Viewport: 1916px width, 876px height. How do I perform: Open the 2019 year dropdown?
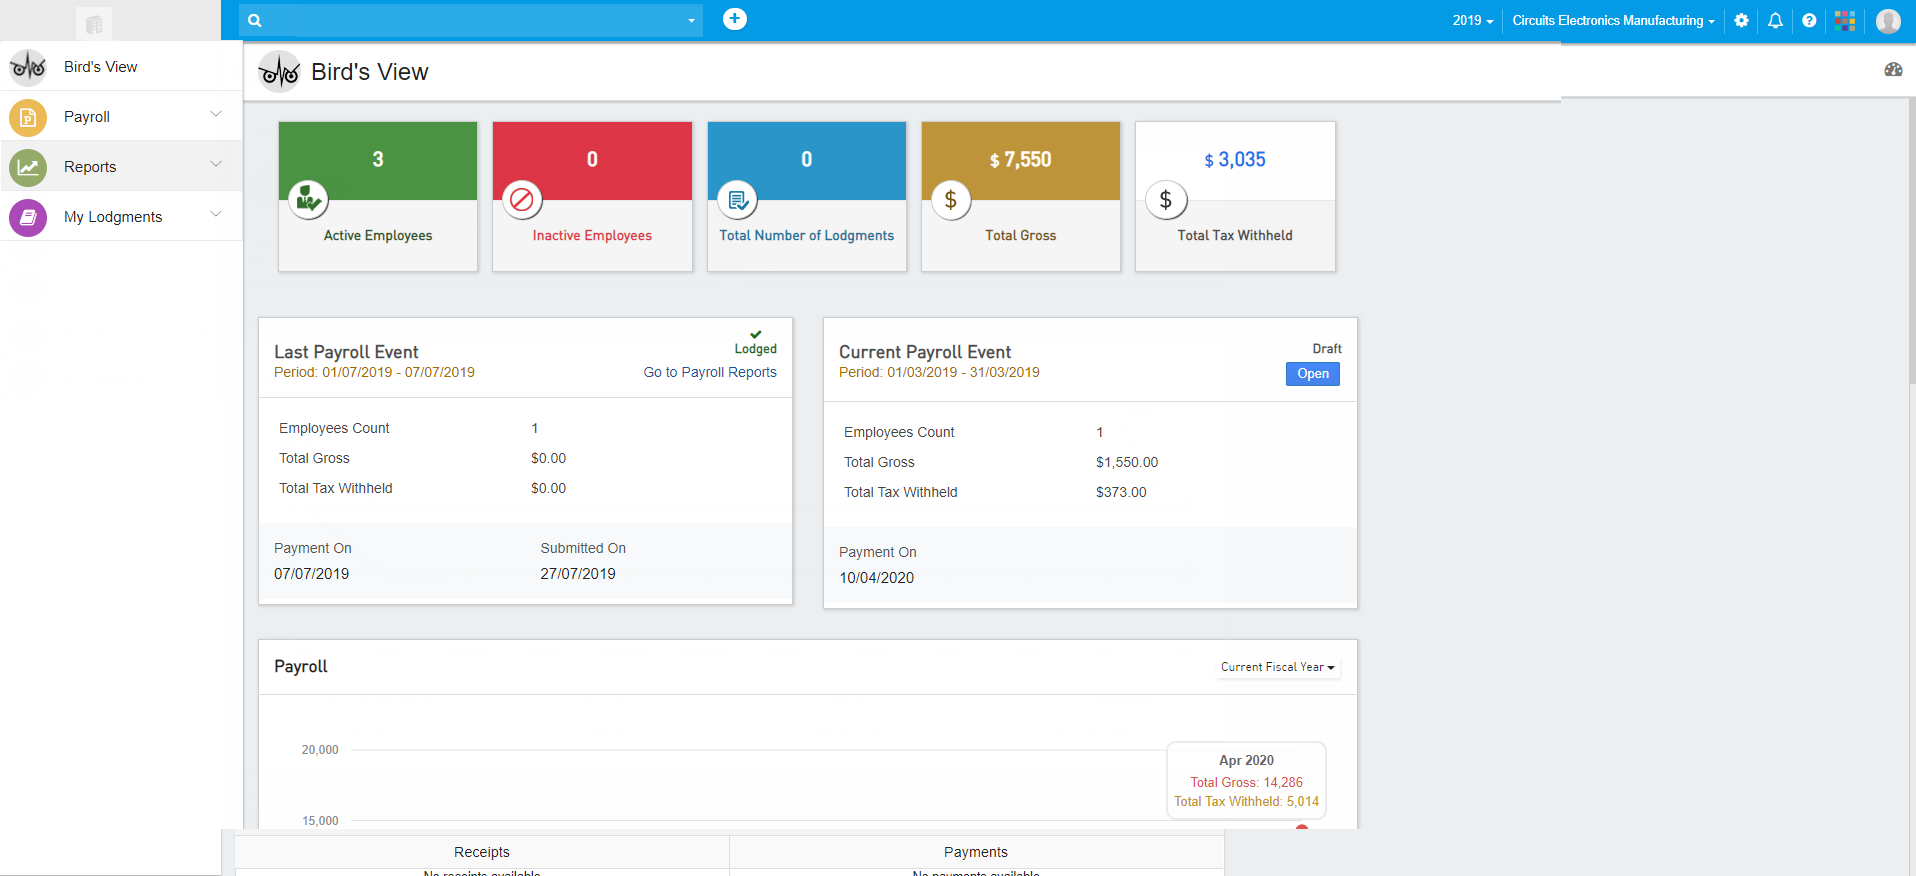tap(1472, 20)
